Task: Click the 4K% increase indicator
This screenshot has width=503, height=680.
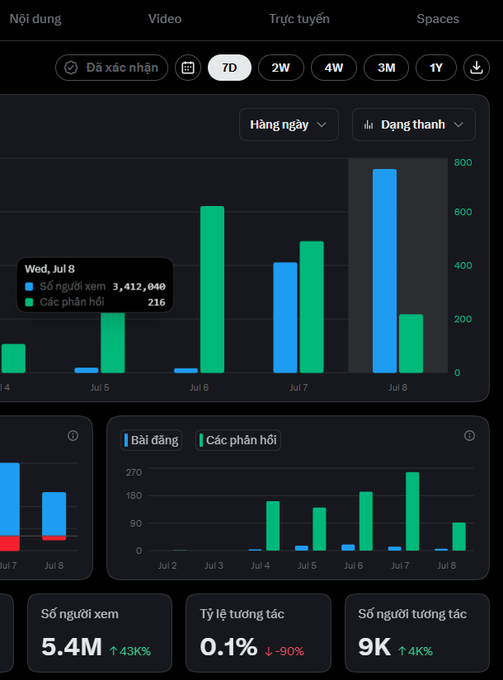Action: 415,651
